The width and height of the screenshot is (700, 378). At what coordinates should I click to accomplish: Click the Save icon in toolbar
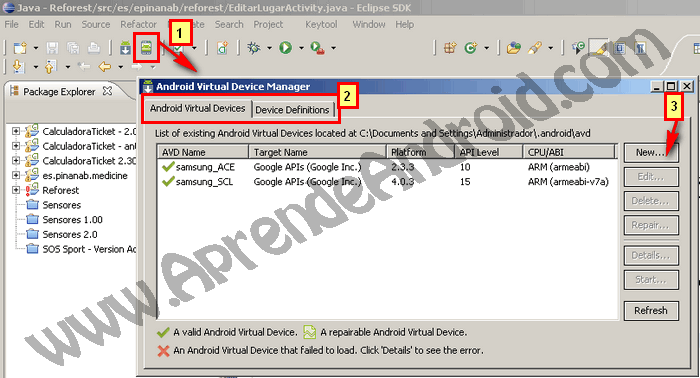click(x=52, y=48)
